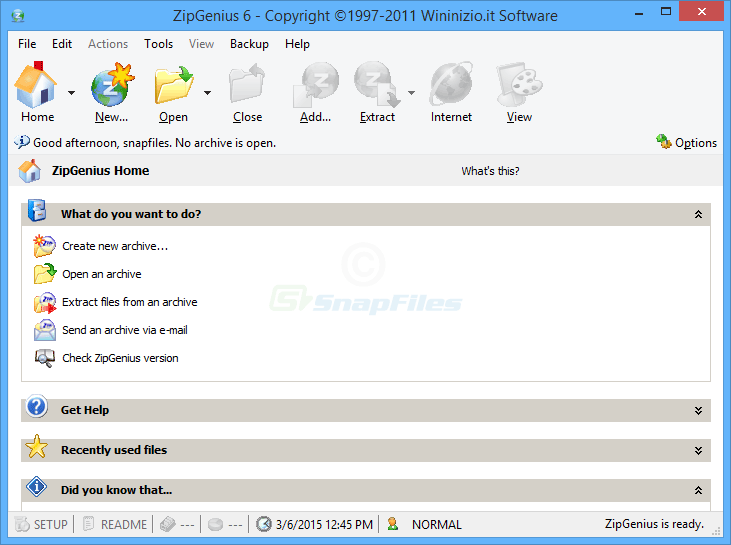
Task: Click 'Create new archive...' link
Action: pyautogui.click(x=114, y=246)
